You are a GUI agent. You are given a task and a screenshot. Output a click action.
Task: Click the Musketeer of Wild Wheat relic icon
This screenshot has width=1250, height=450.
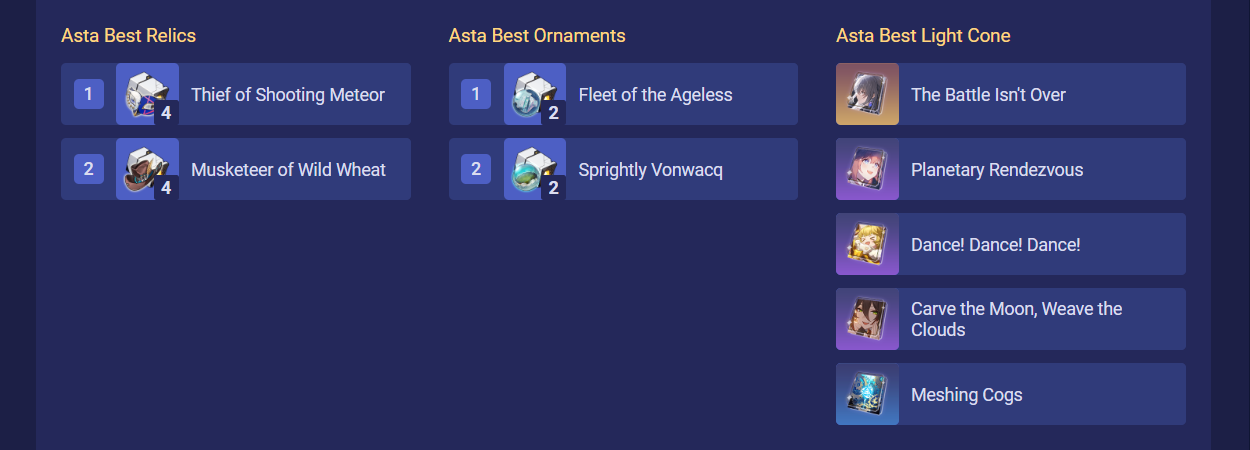point(147,169)
